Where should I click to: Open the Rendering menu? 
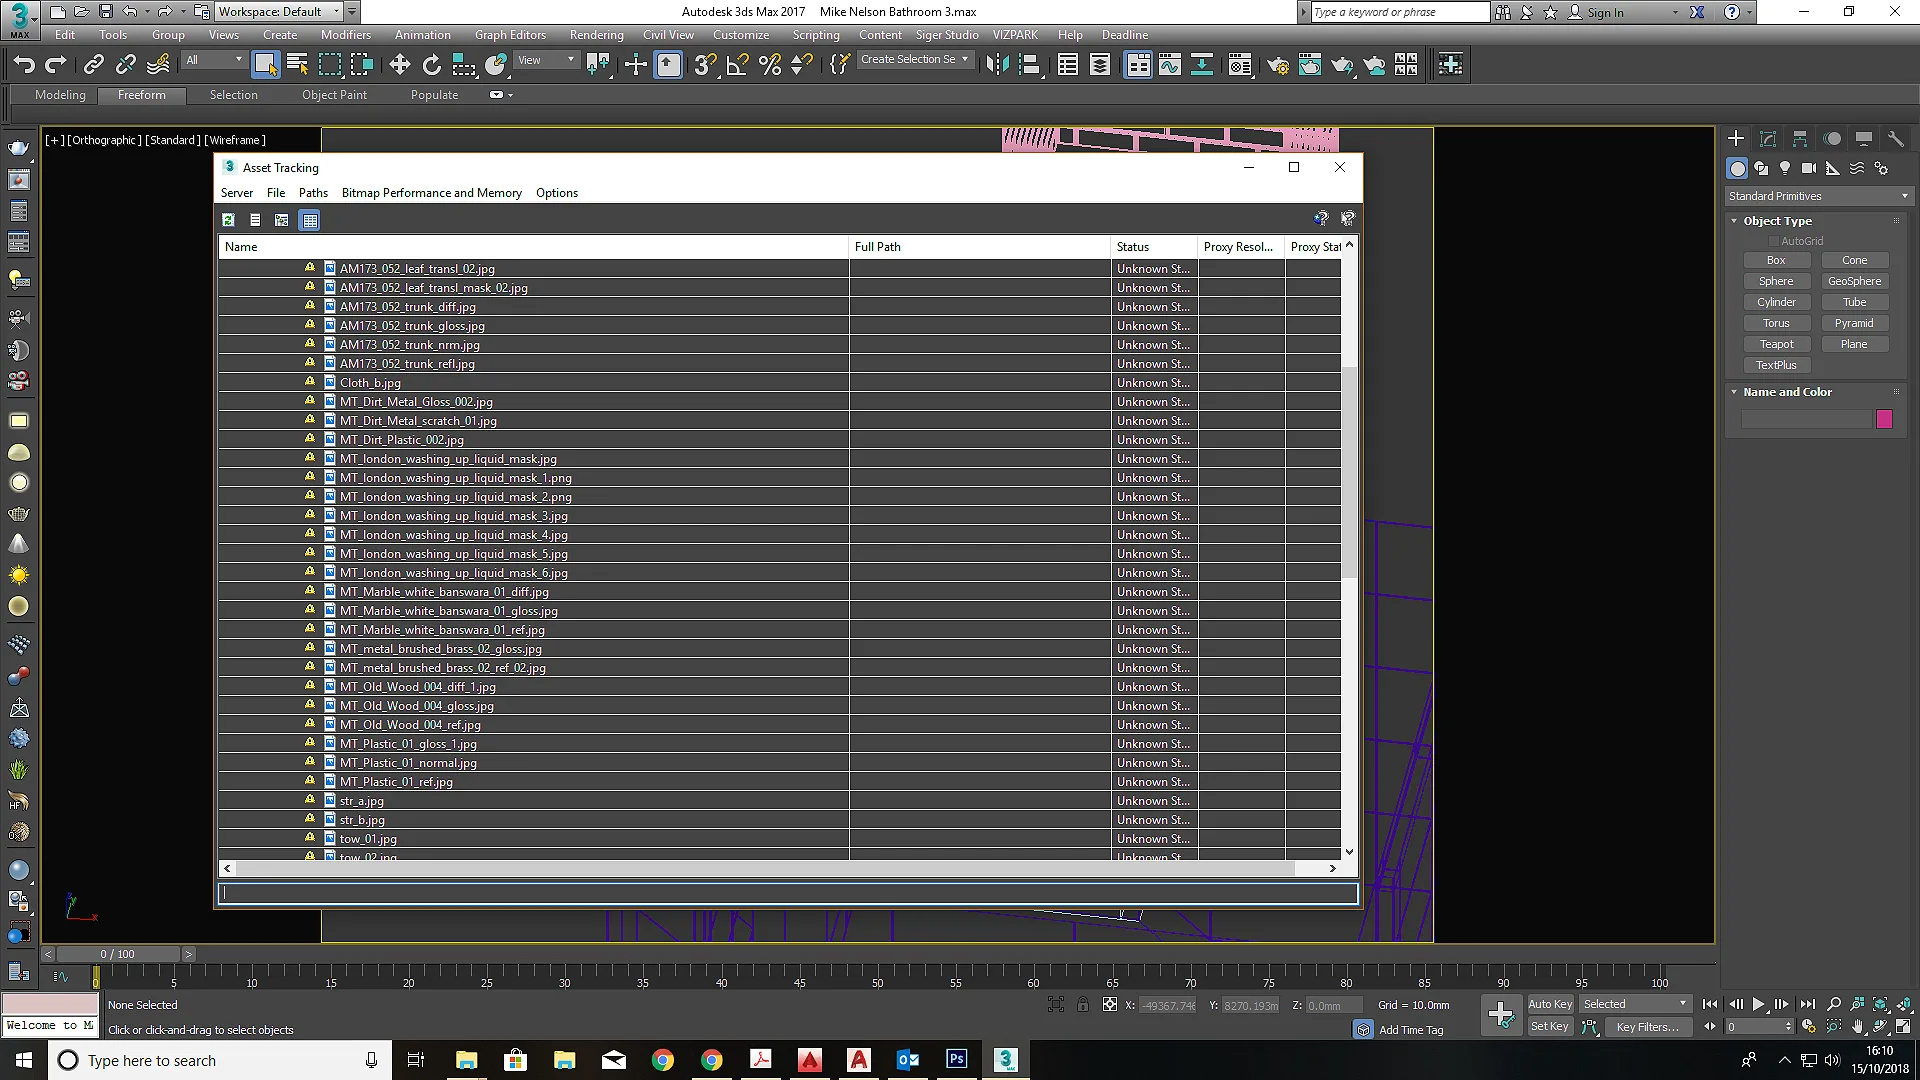596,35
